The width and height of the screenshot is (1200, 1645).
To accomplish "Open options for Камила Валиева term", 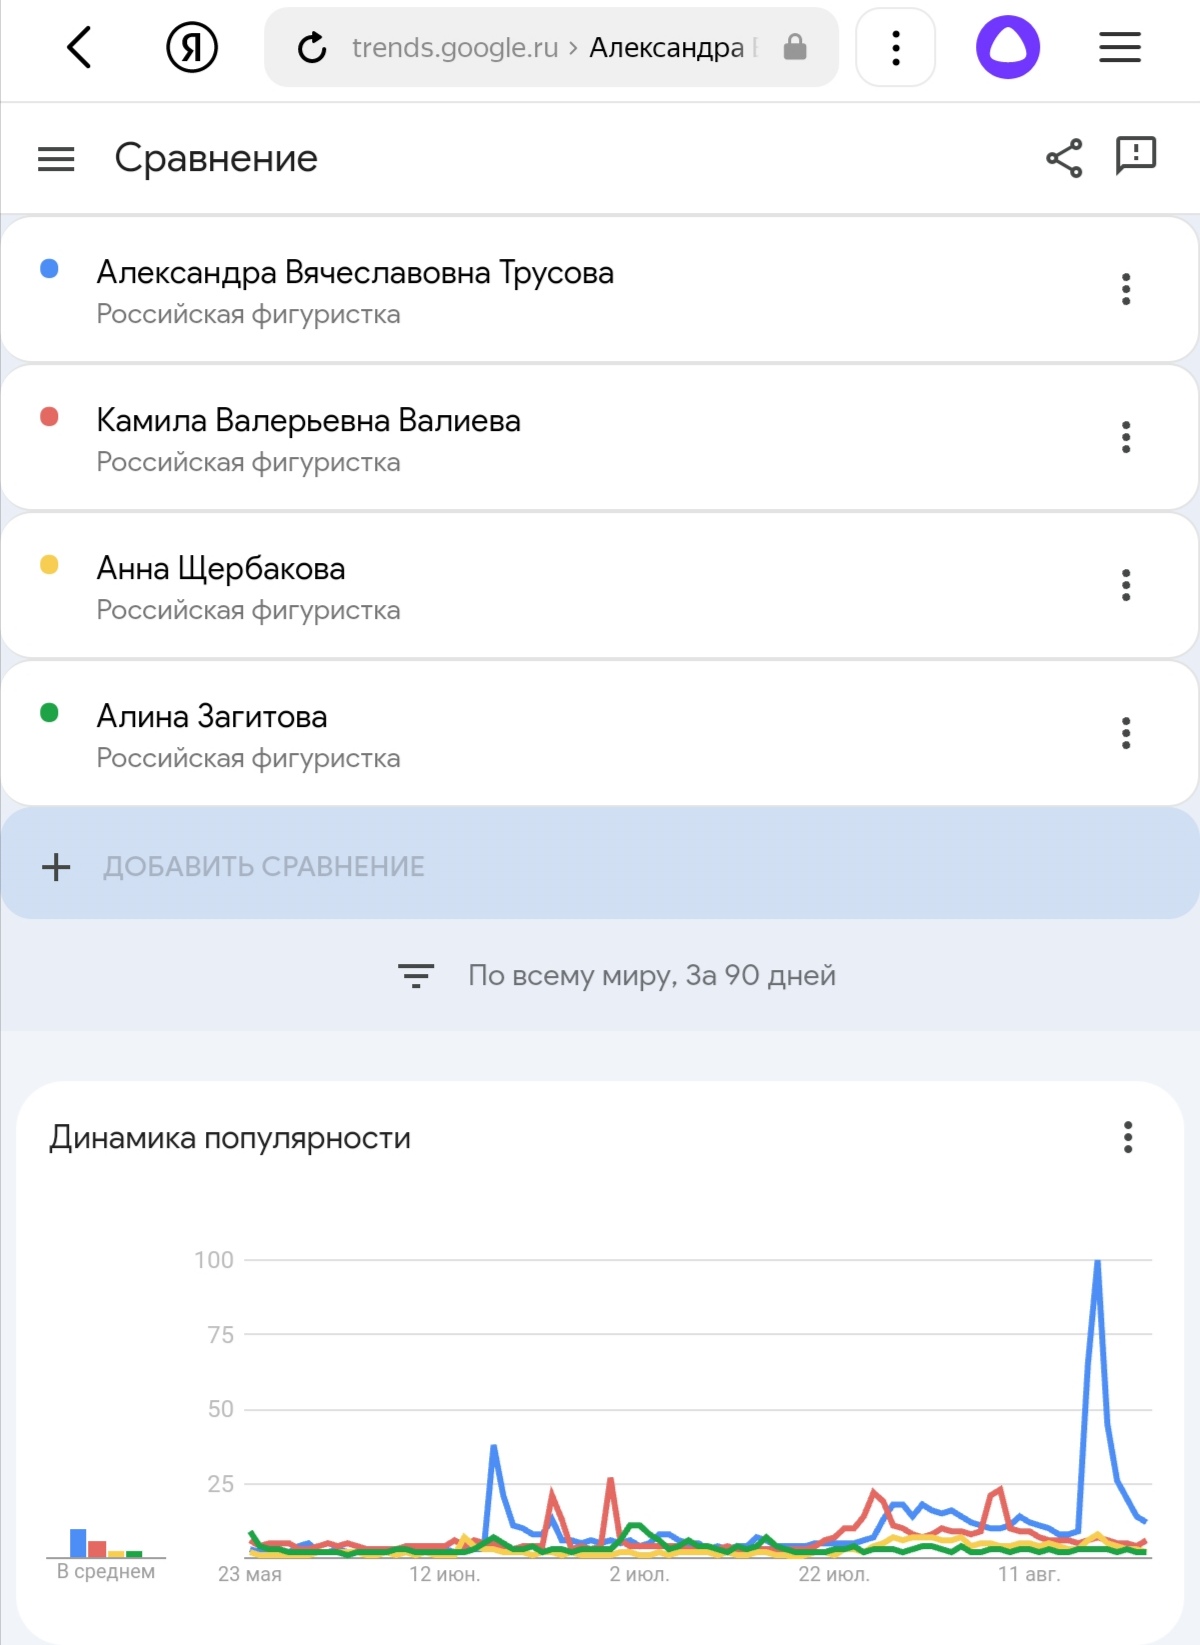I will pyautogui.click(x=1126, y=437).
